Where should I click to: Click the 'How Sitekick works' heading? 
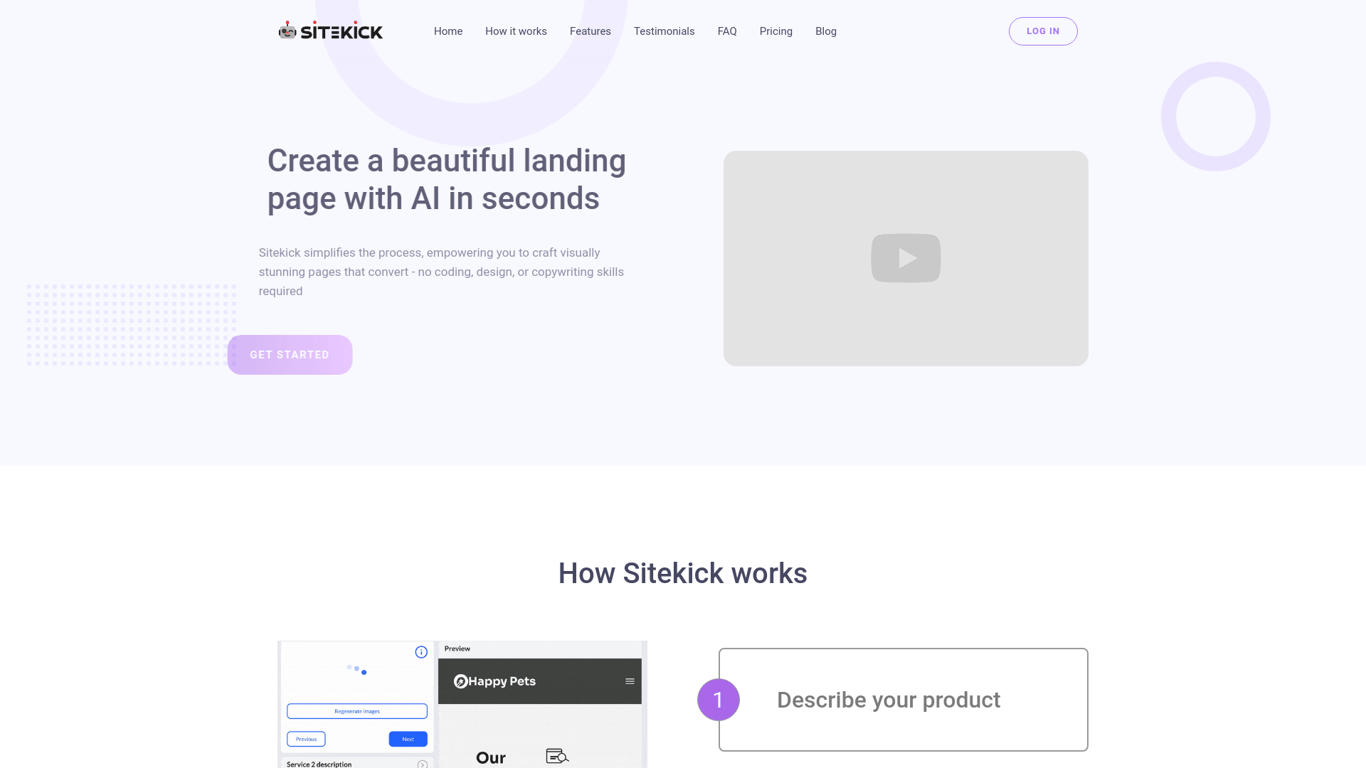[683, 573]
